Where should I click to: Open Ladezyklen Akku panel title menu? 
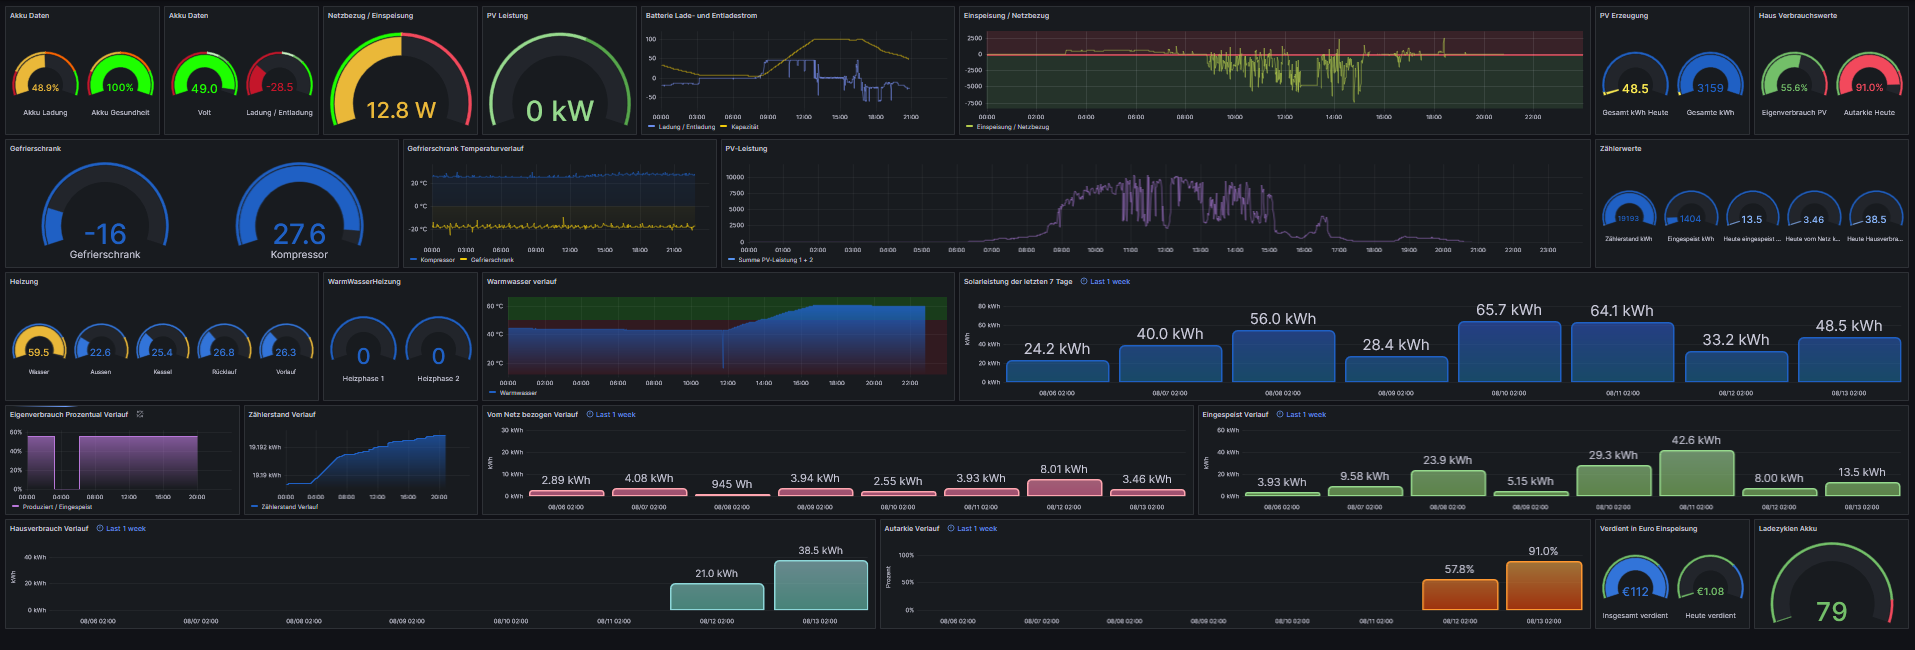tap(1787, 529)
